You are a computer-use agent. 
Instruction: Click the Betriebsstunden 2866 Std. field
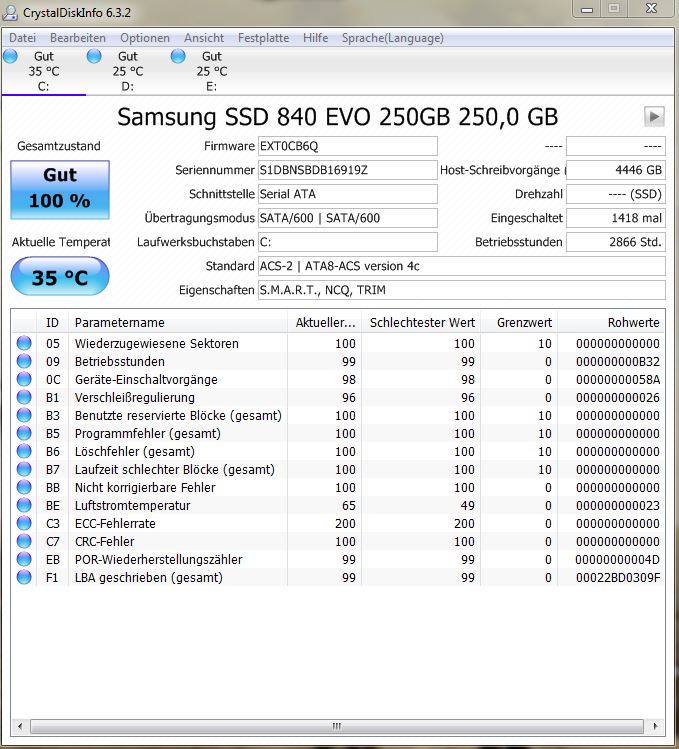615,242
